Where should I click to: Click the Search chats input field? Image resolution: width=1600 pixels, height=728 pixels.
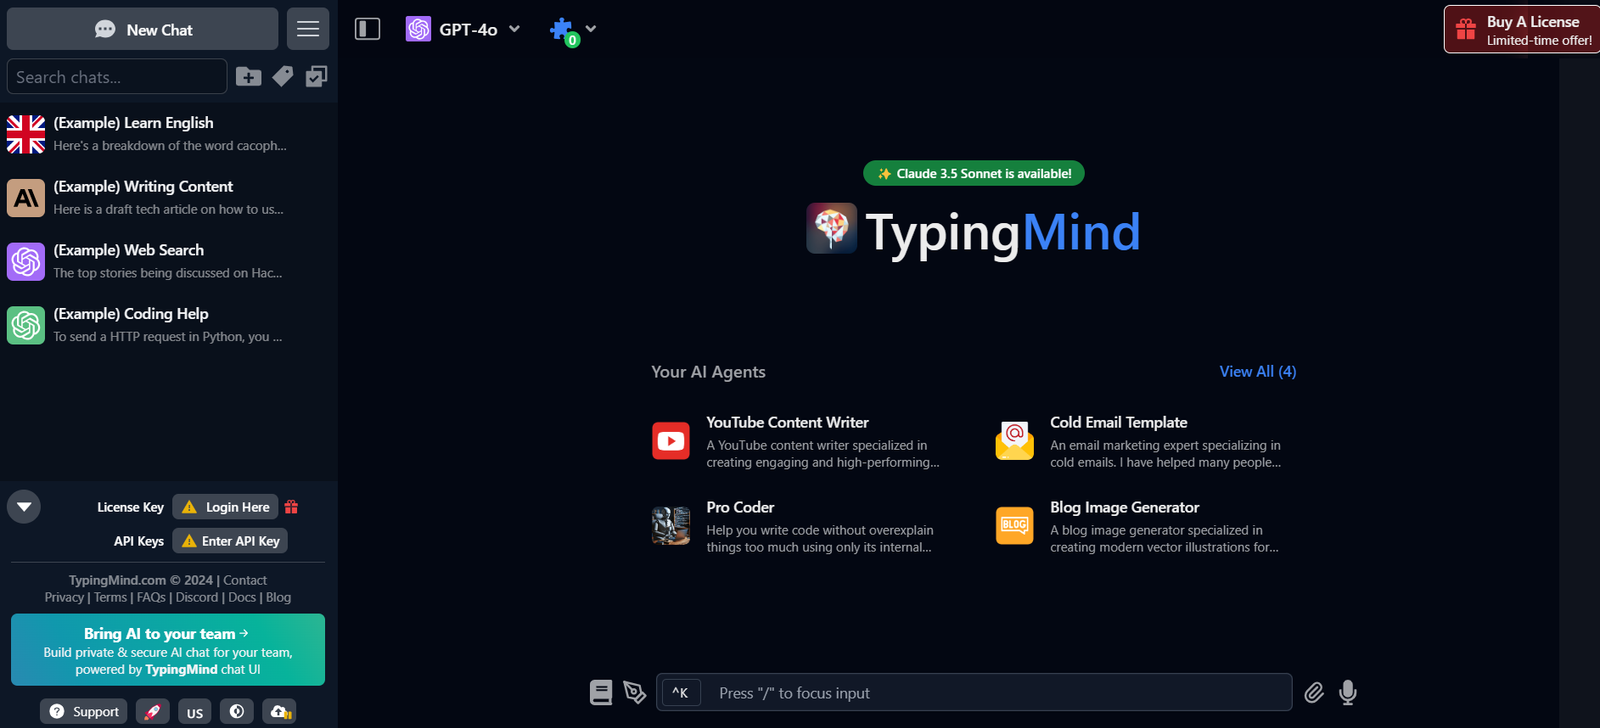117,77
